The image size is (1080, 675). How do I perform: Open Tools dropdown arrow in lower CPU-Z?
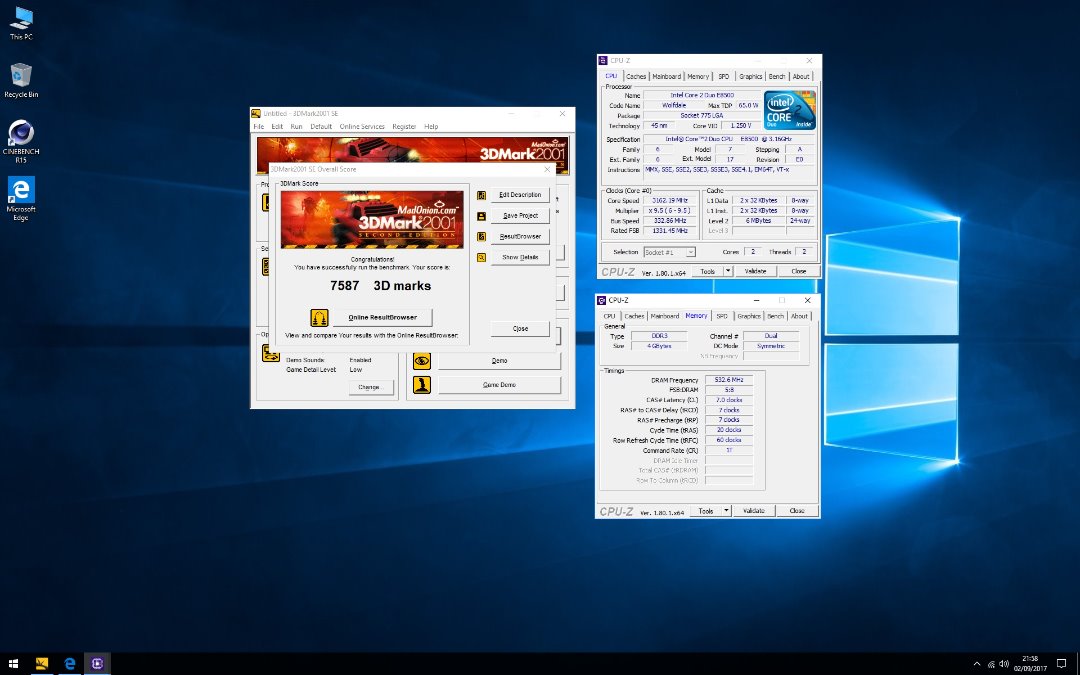coord(727,510)
